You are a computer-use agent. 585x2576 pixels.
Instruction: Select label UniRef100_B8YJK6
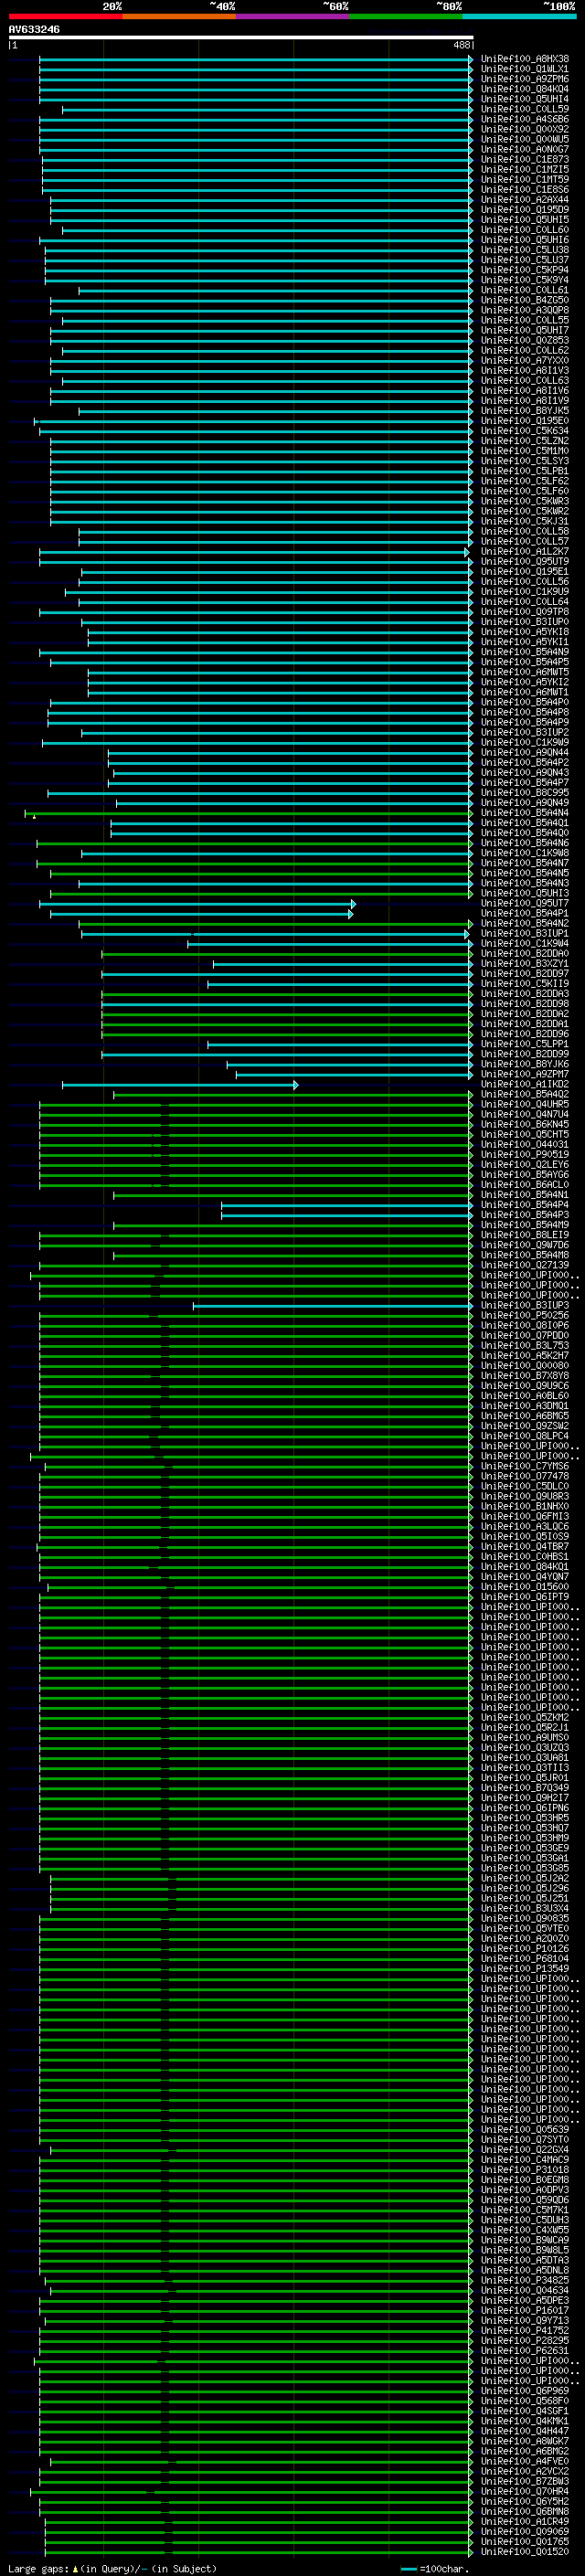[x=525, y=1064]
